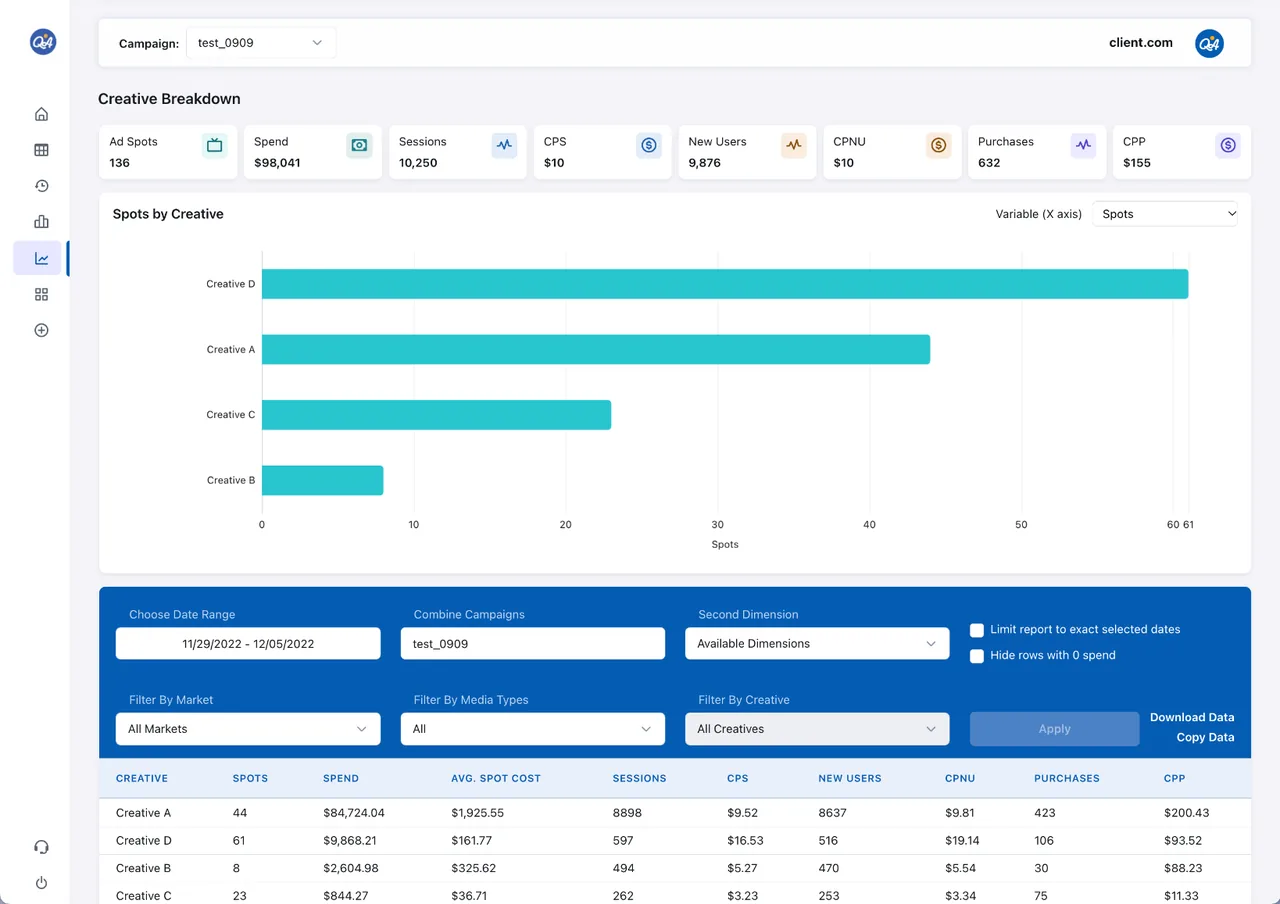
Task: Click the Creative Breakdown heading
Action: click(169, 99)
